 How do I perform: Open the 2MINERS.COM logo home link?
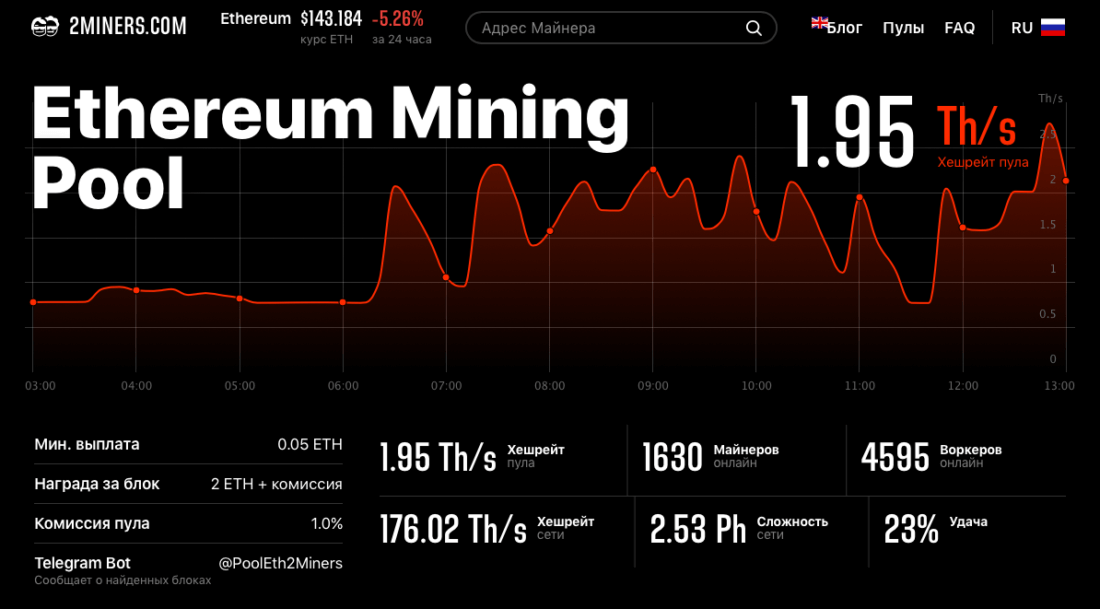[109, 27]
